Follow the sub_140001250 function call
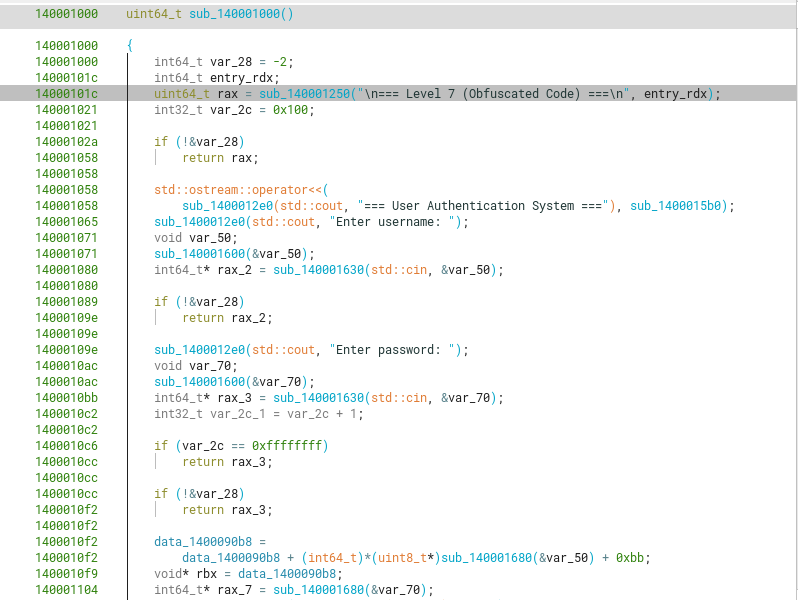 point(305,94)
